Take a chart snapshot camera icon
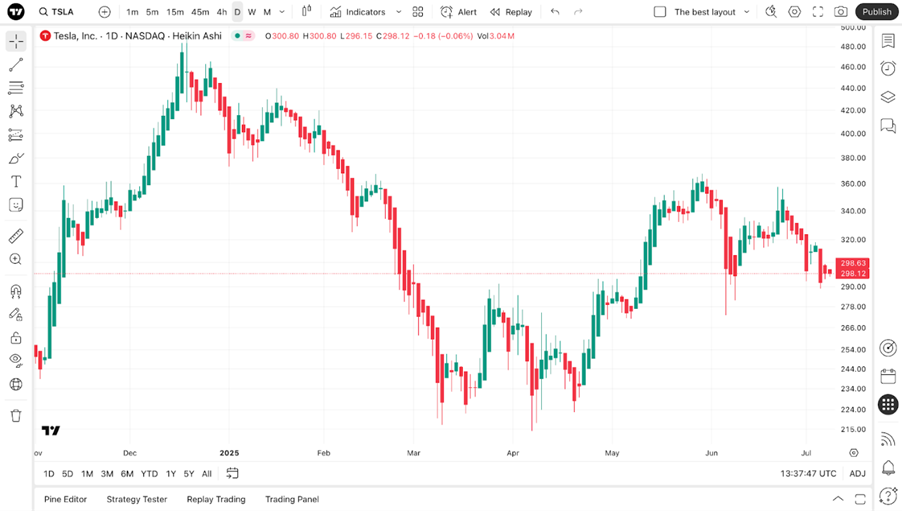The width and height of the screenshot is (902, 511). [840, 12]
